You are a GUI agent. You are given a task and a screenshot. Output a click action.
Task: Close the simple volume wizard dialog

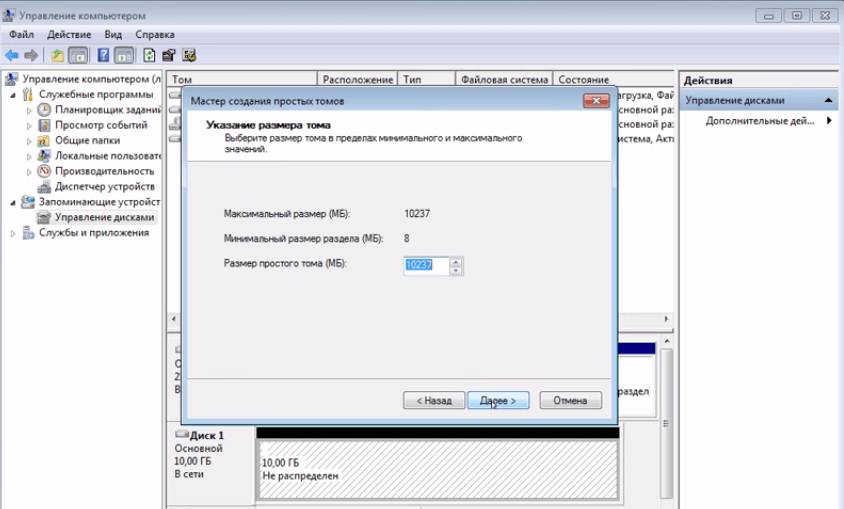pos(596,101)
